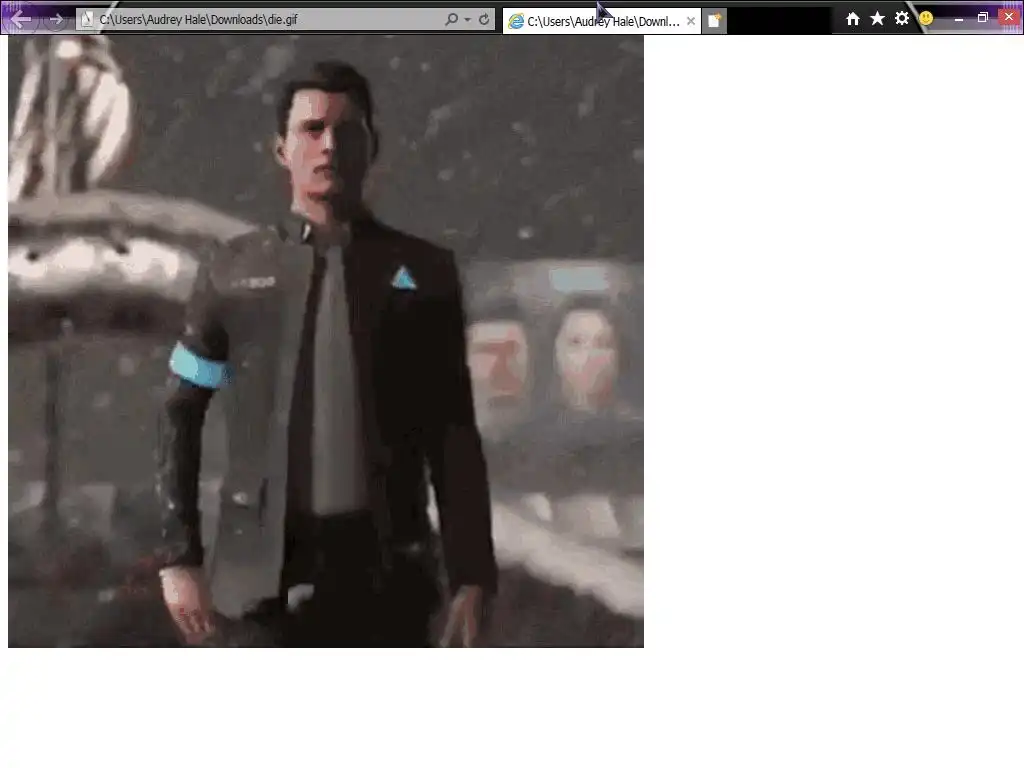Click the die.gif image in the page
This screenshot has height=768, width=1024.
click(326, 341)
